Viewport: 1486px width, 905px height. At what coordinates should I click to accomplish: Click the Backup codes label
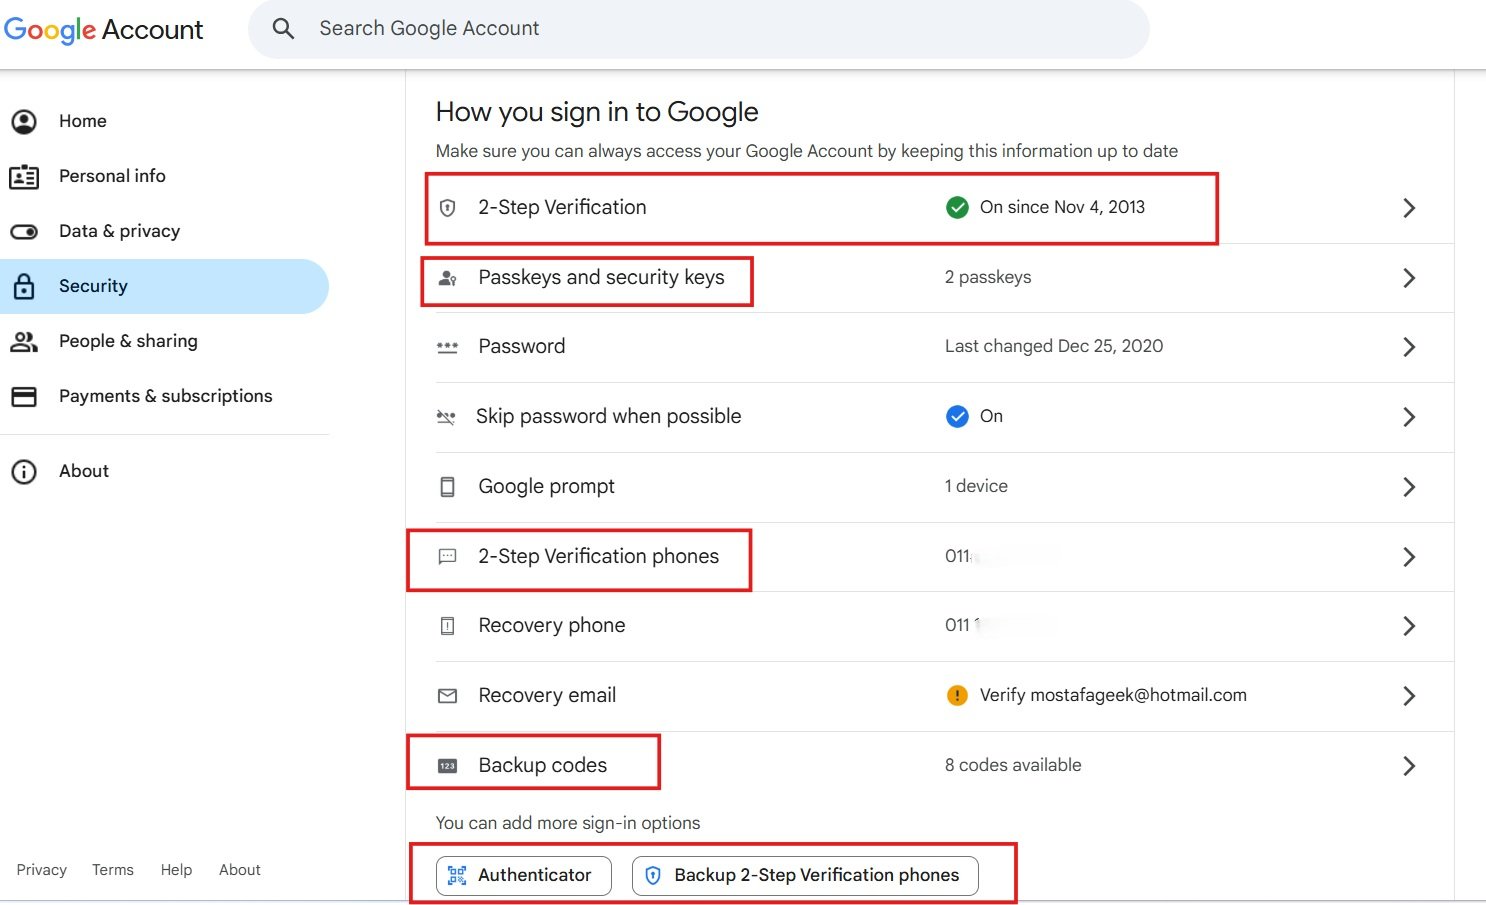click(x=543, y=765)
